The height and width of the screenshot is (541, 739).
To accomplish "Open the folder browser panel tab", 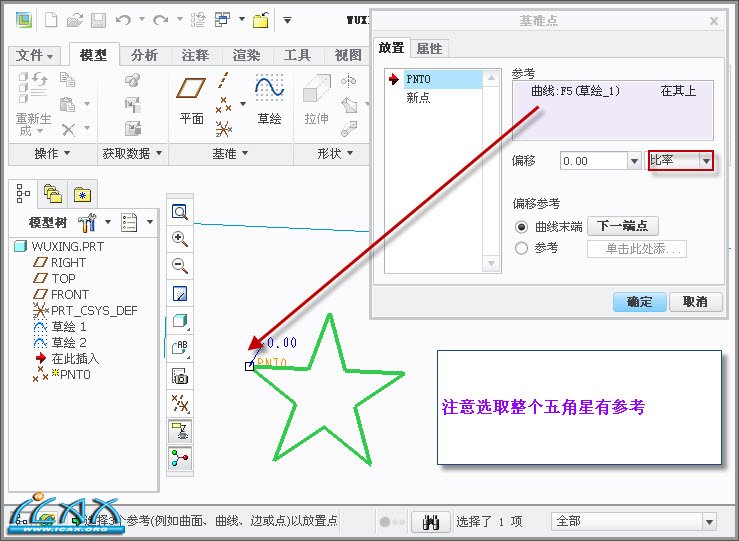I will pos(53,194).
